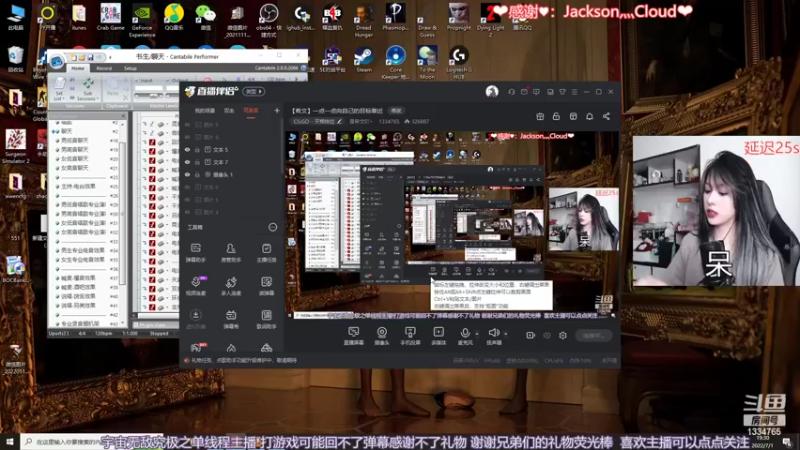Open the gift box icon near room info
This screenshot has height=450, width=800.
point(540,116)
